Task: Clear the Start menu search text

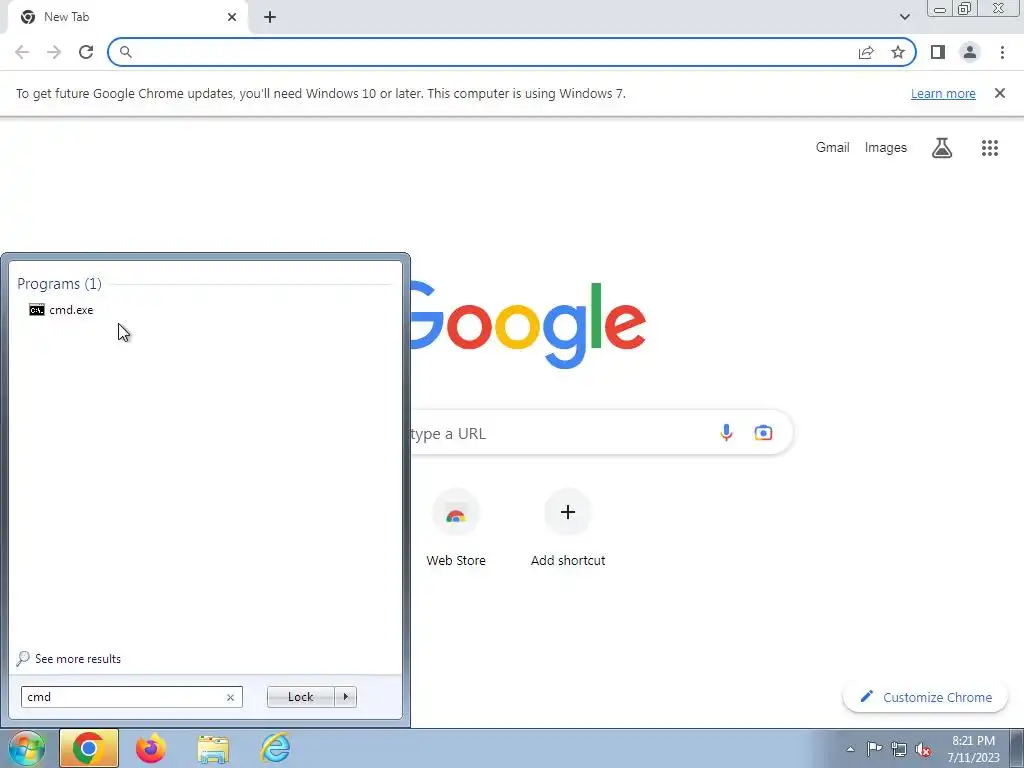Action: pos(230,697)
